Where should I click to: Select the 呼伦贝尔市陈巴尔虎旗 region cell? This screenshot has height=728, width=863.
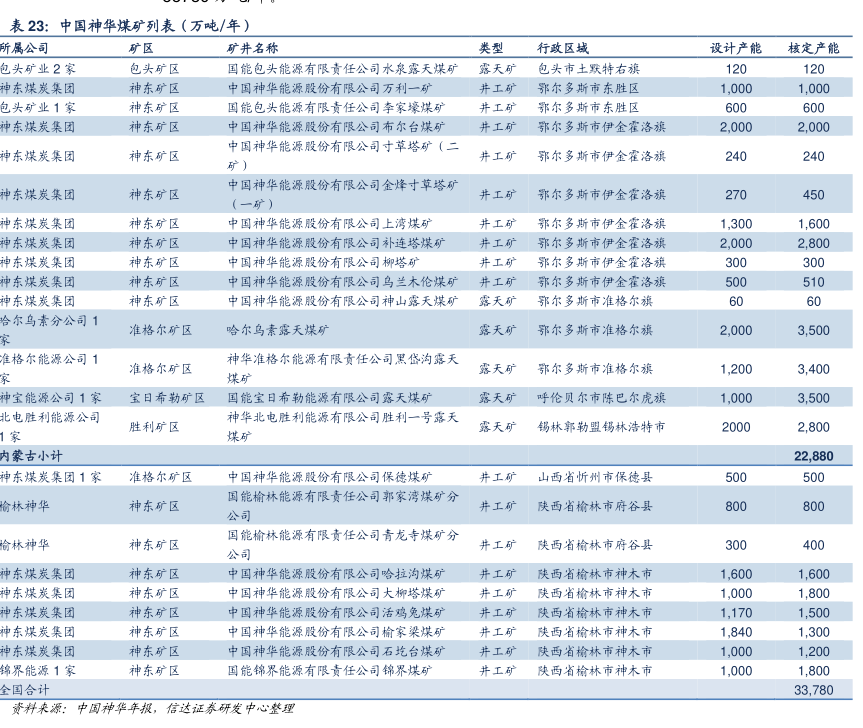601,398
